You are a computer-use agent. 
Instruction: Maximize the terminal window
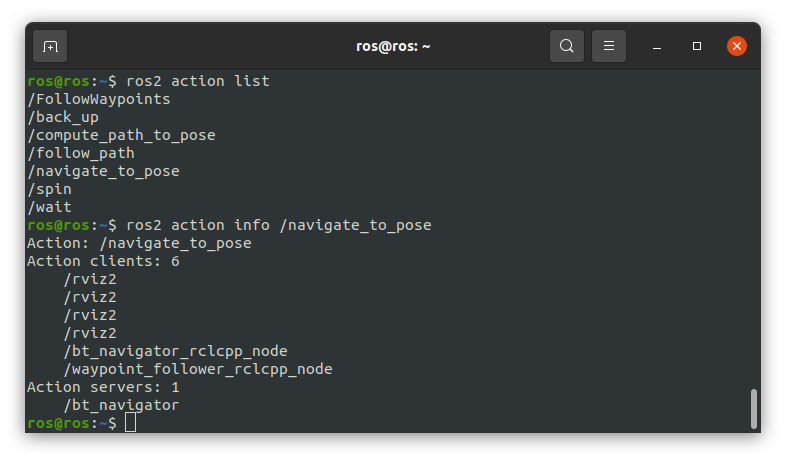pos(697,46)
